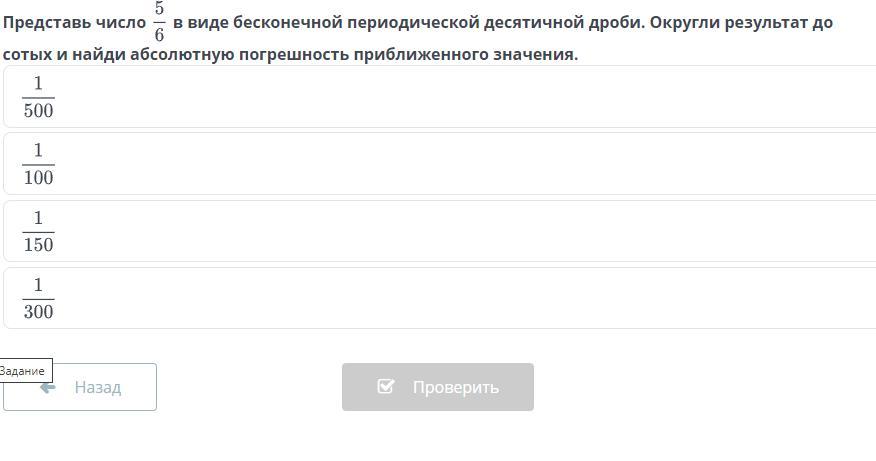Click the numerator 1 above 300
Viewport: 876px width, 461px height.
click(x=38, y=285)
